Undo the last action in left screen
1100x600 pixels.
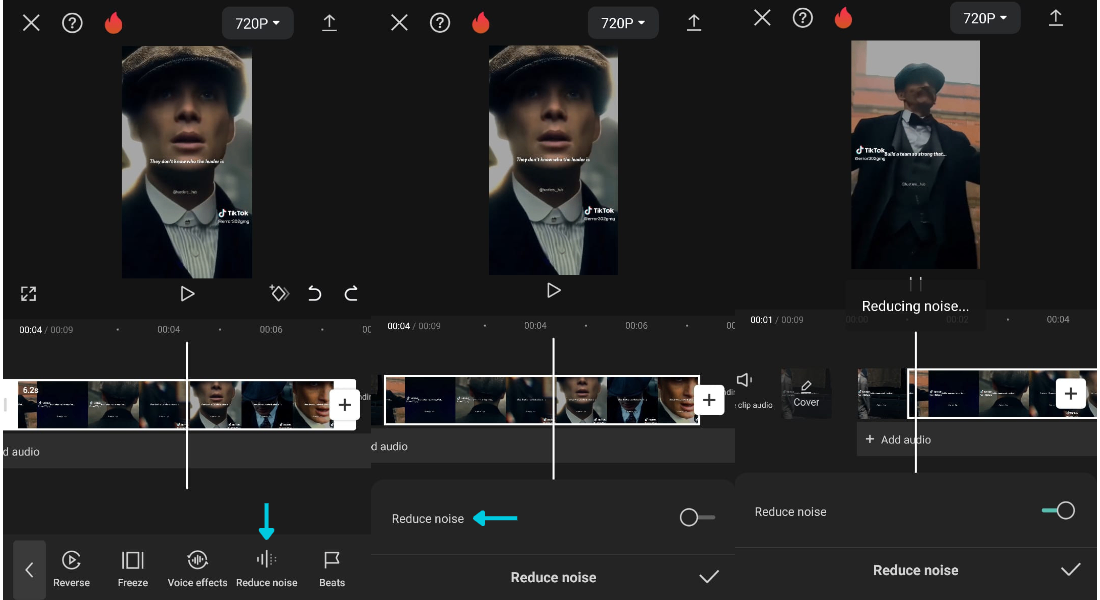point(314,293)
